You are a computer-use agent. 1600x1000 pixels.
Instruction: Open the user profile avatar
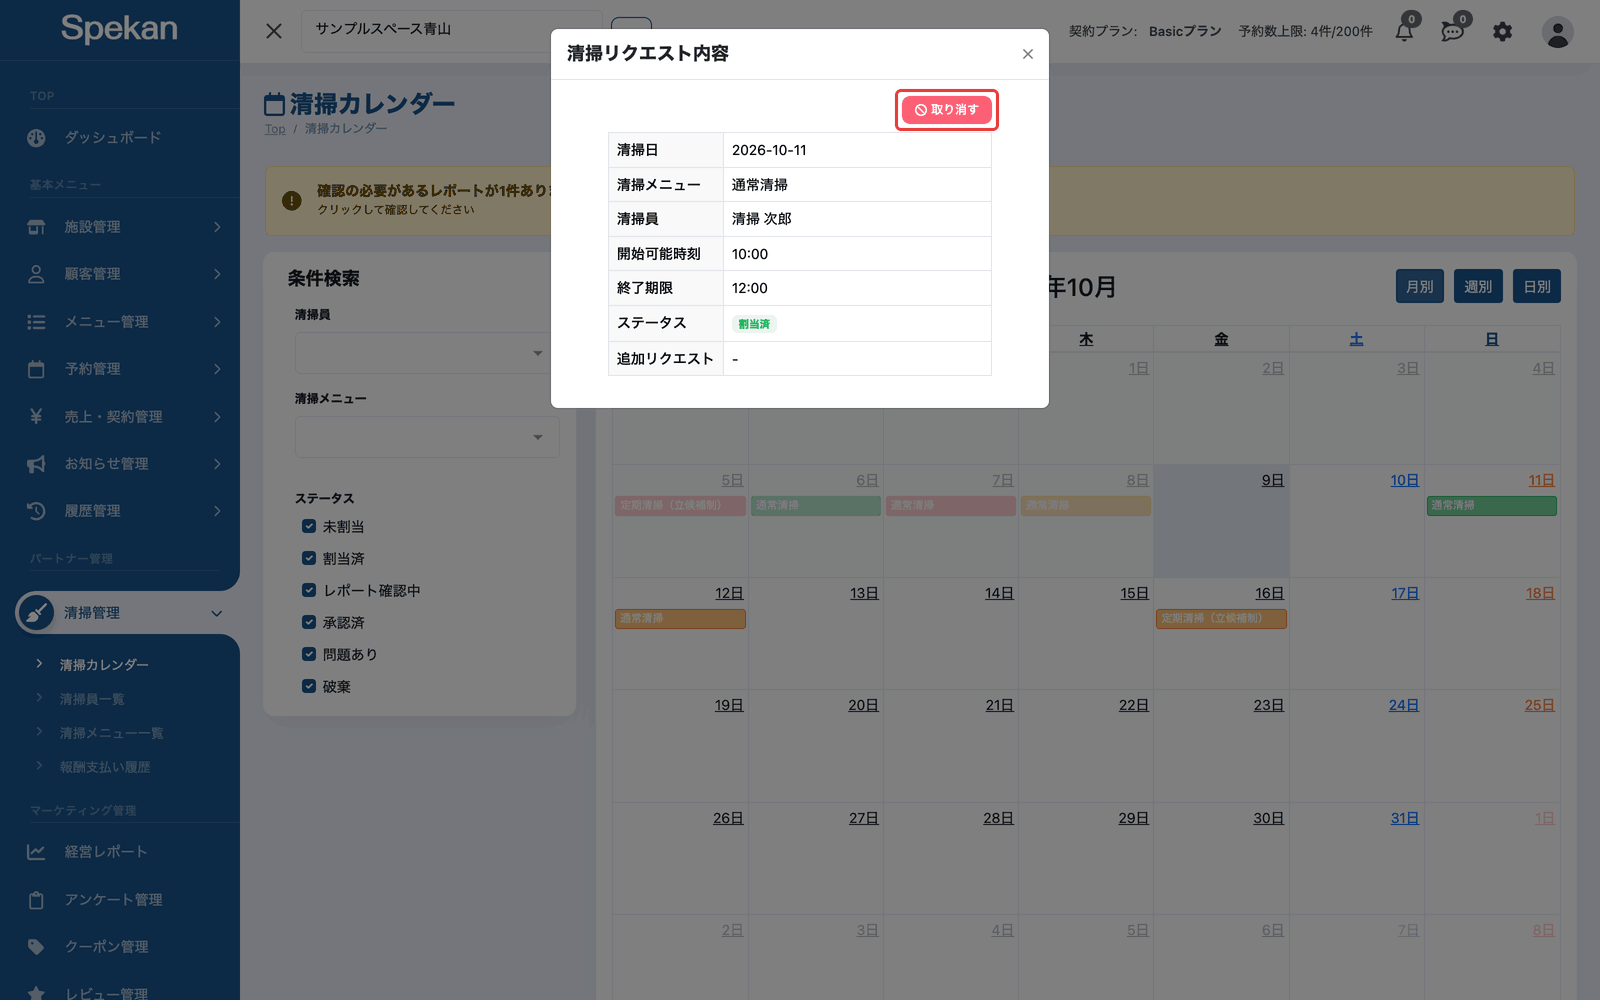(1557, 32)
